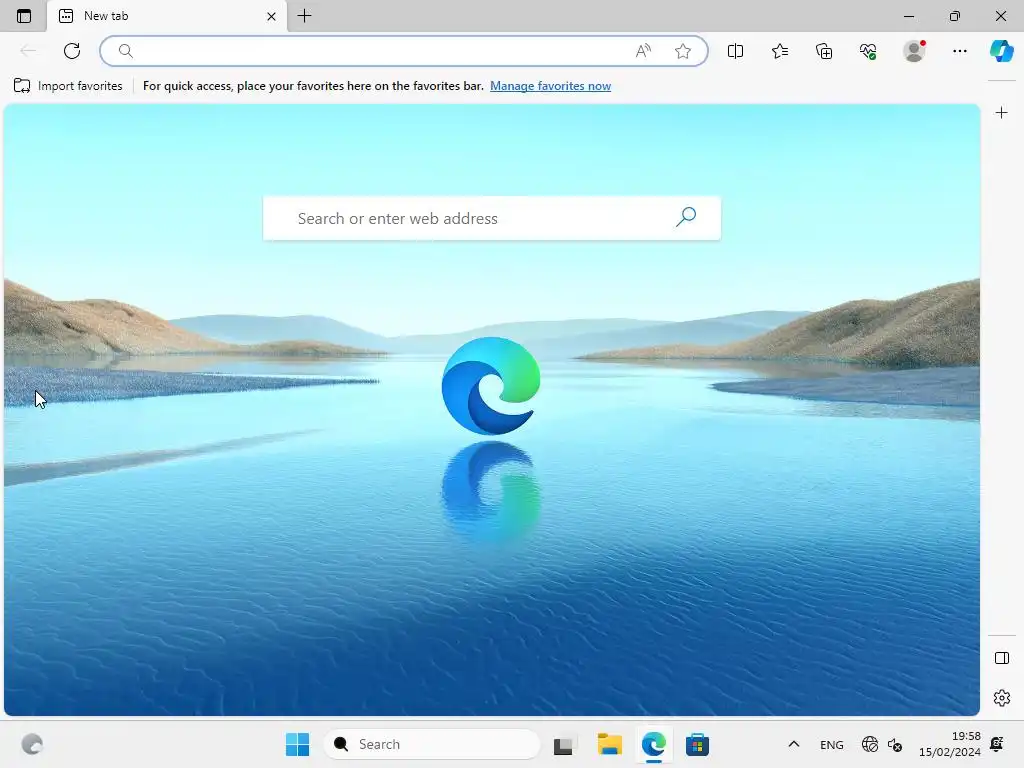Toggle the sidebar visibility icon
The image size is (1024, 768).
[1002, 658]
